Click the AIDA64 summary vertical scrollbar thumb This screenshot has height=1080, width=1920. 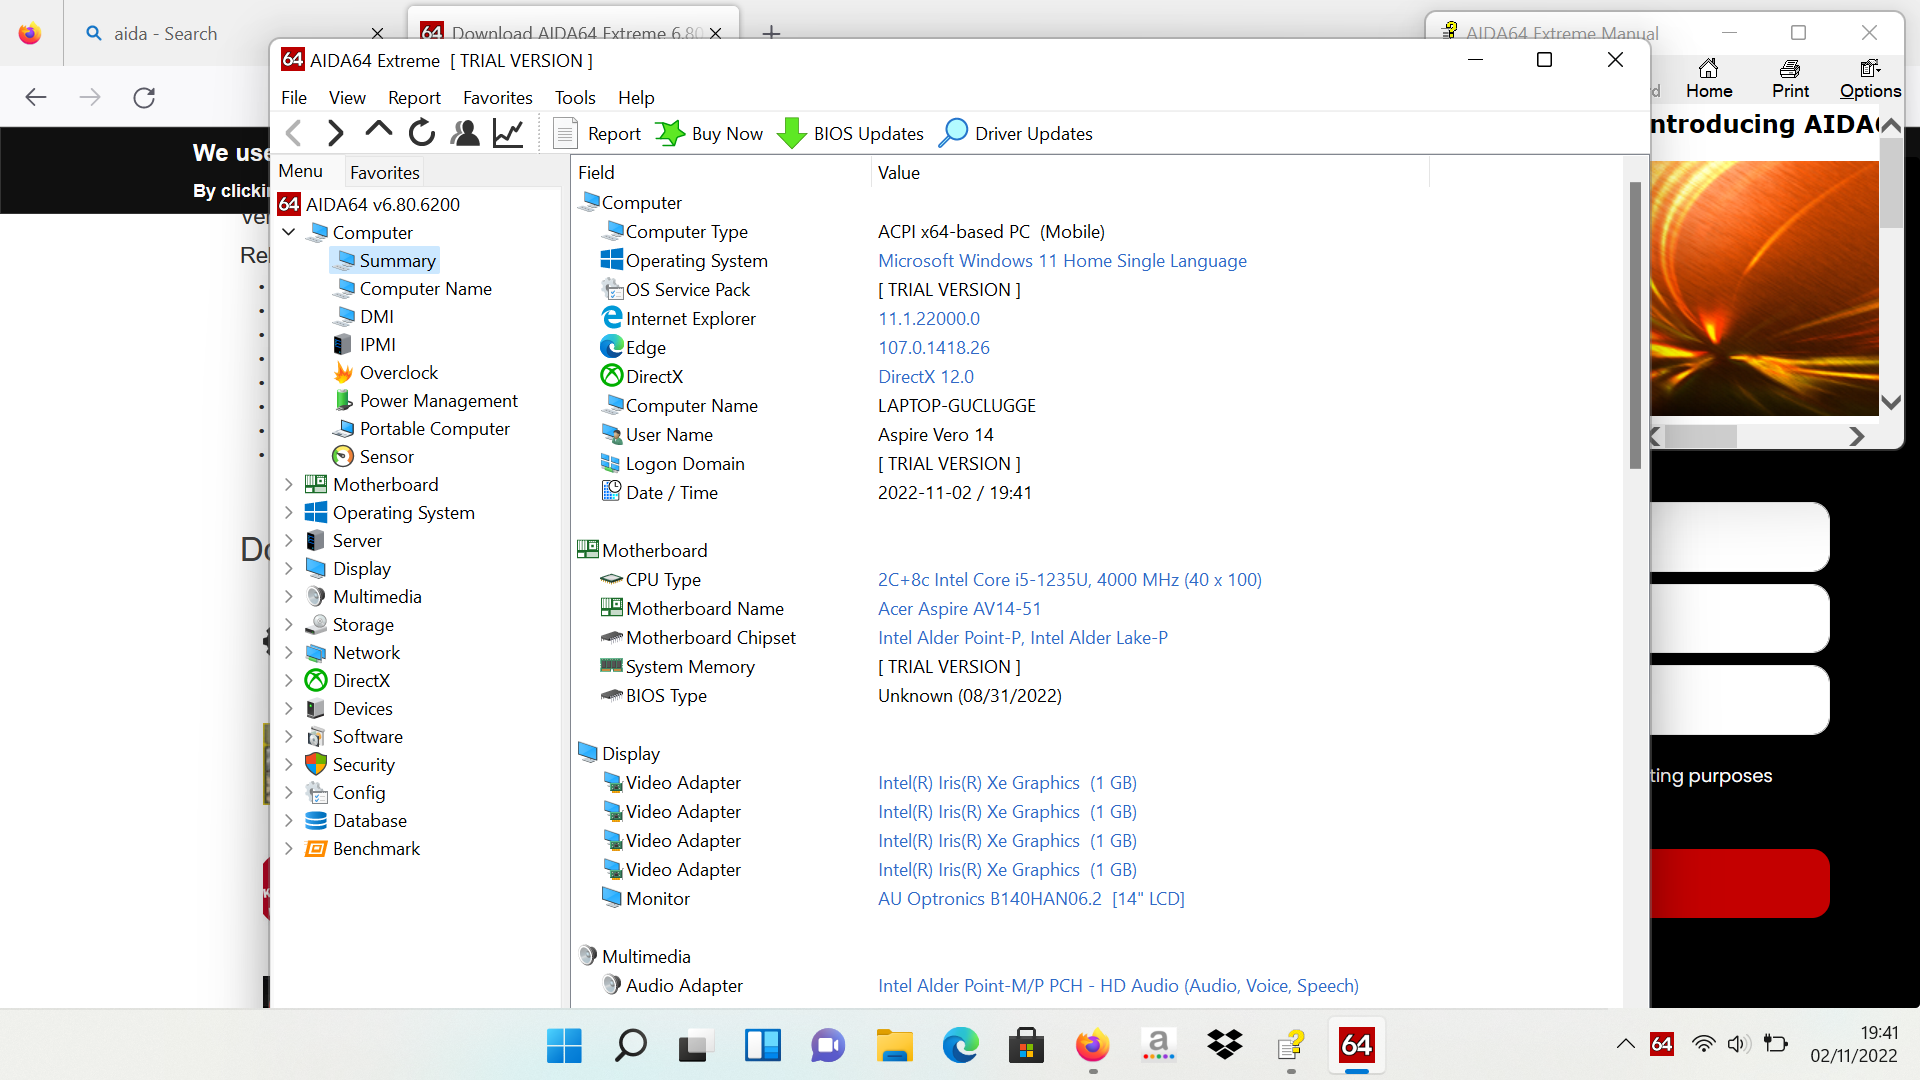coord(1635,325)
